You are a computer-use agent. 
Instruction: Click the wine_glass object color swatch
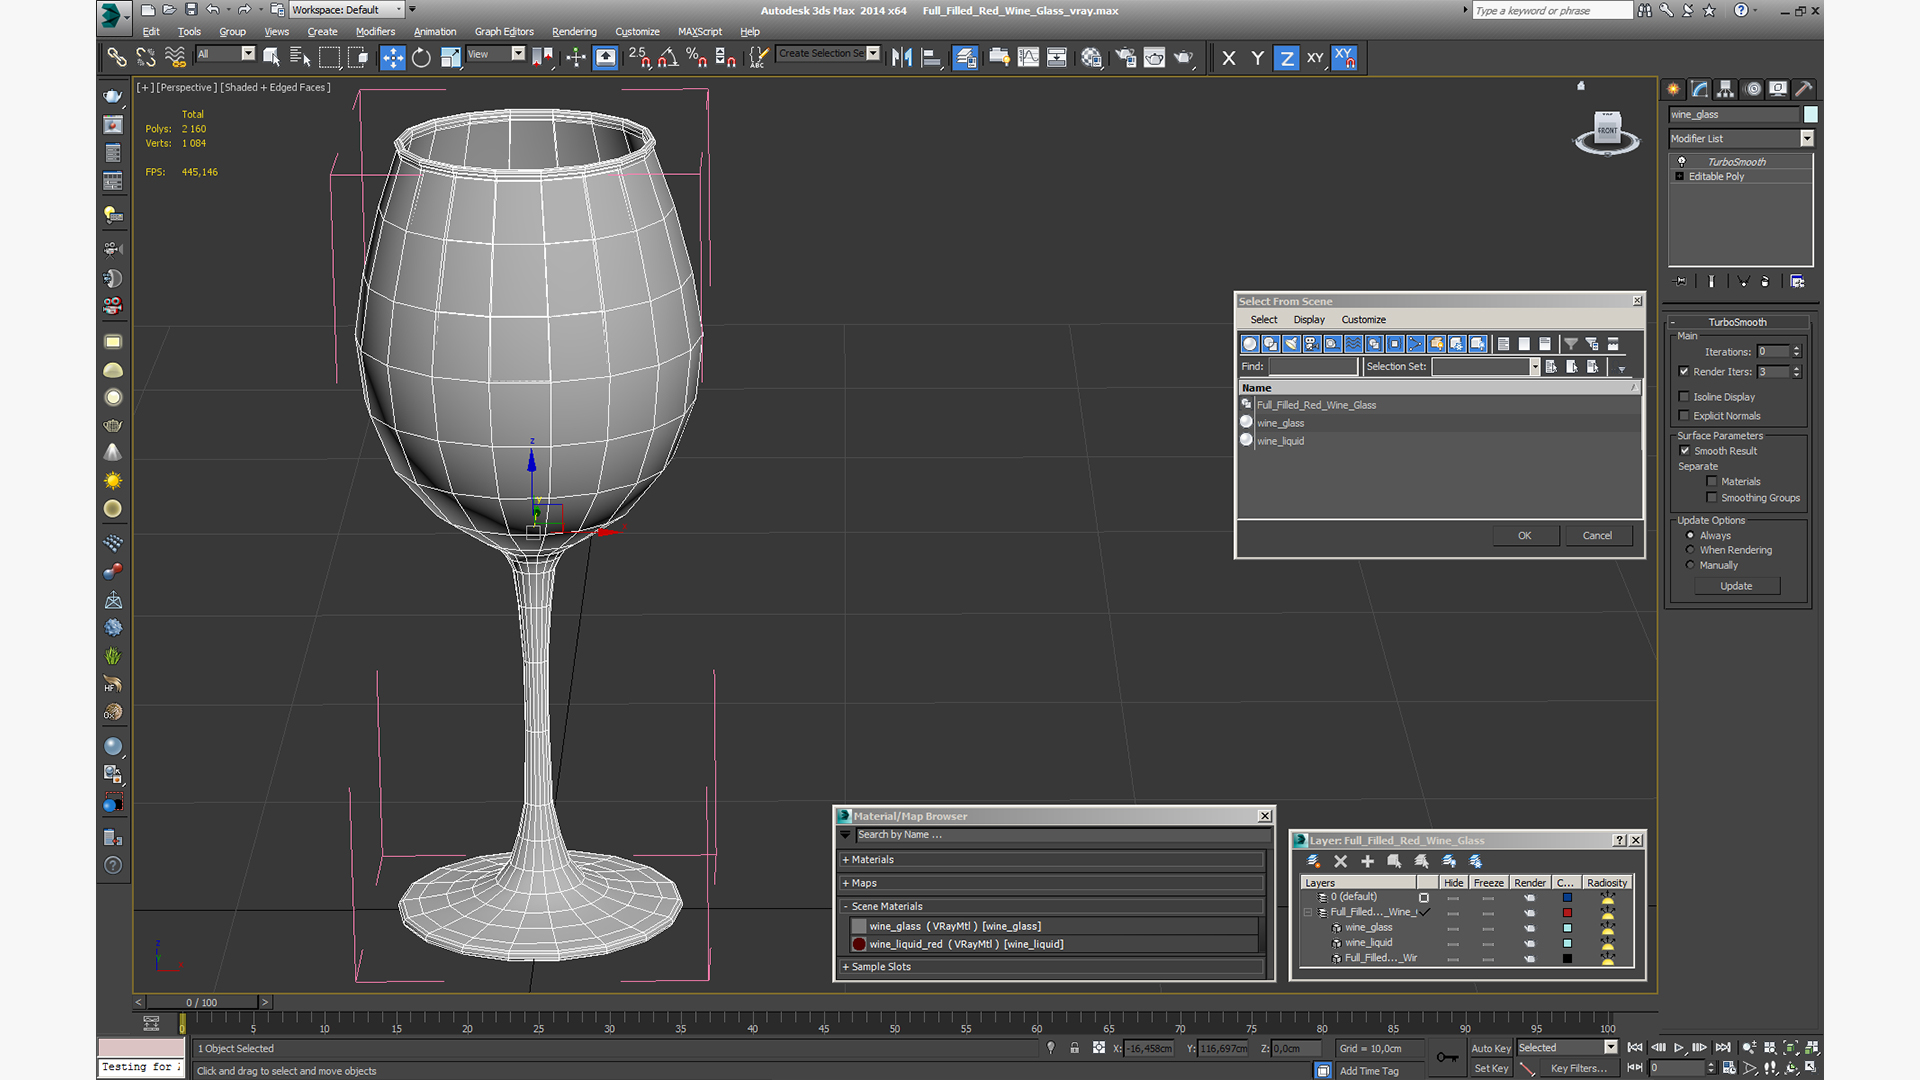click(1811, 115)
